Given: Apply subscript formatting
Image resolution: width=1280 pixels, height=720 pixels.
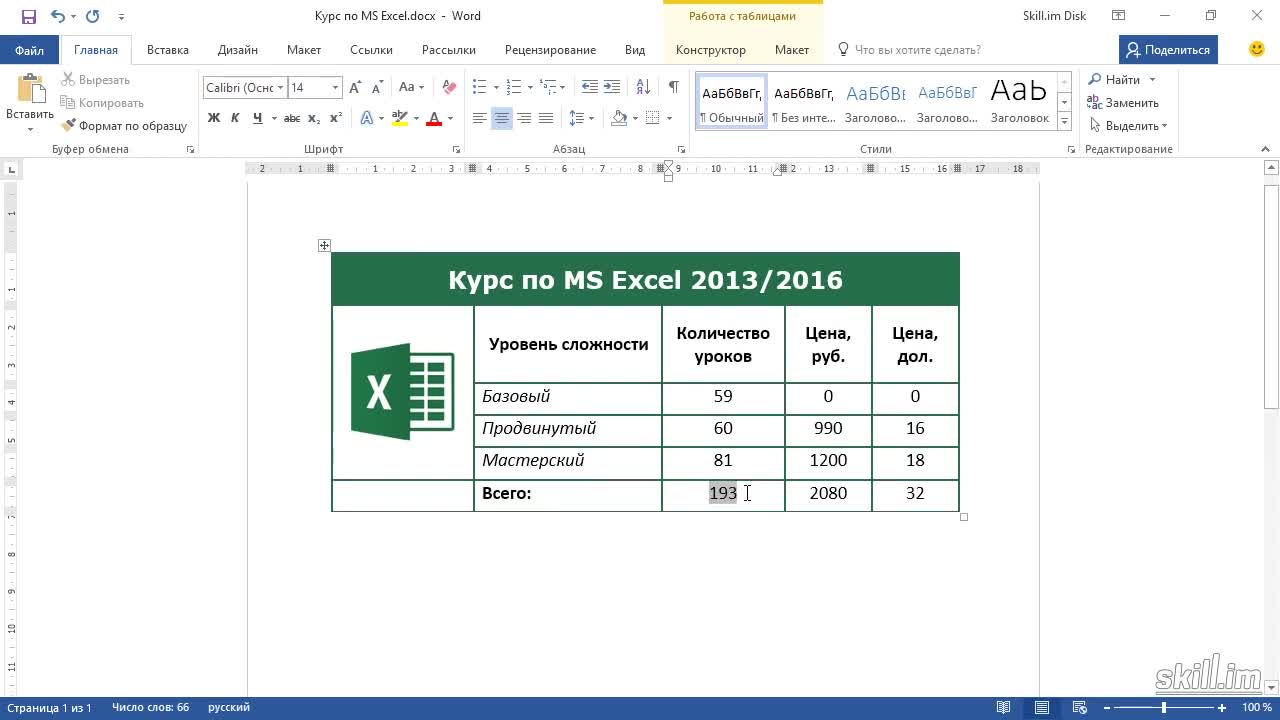Looking at the screenshot, I should (x=314, y=118).
